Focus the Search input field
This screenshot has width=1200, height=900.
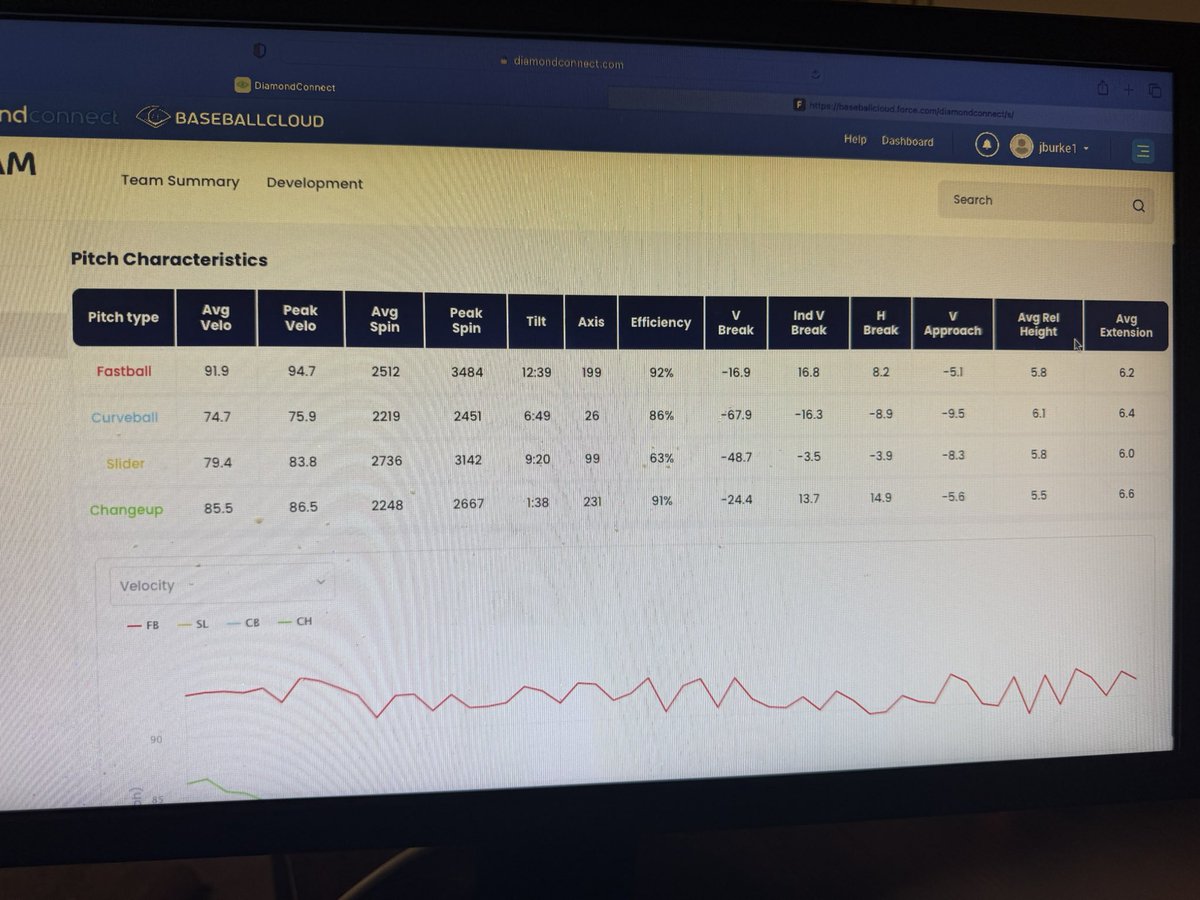coord(1045,202)
